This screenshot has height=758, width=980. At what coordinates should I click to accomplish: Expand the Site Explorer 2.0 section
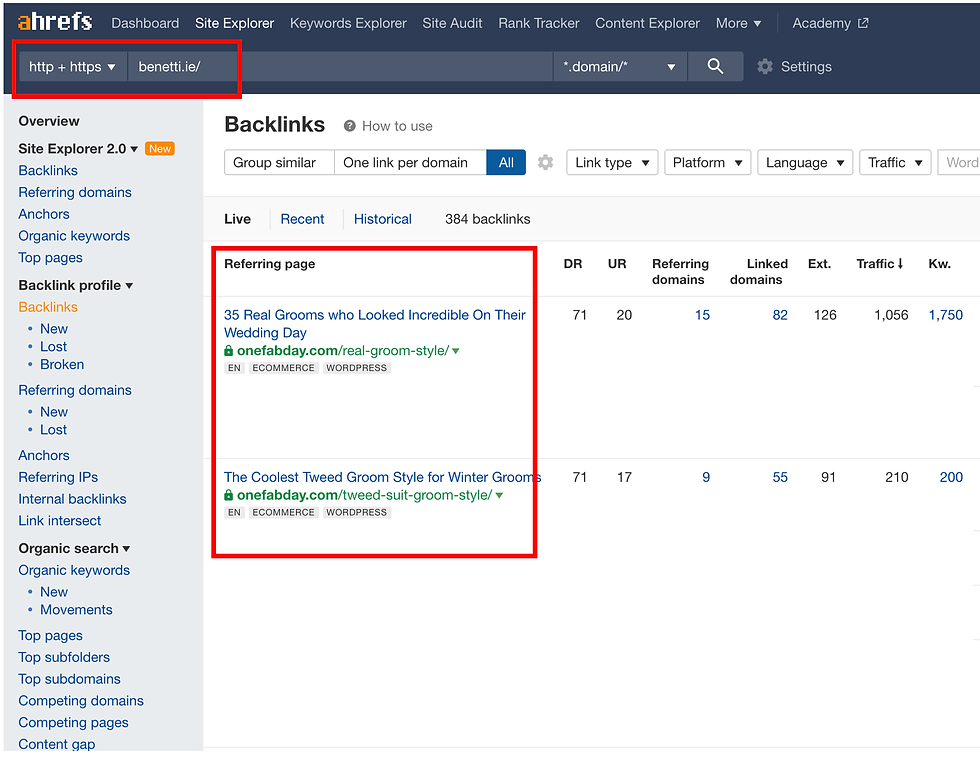click(x=78, y=149)
